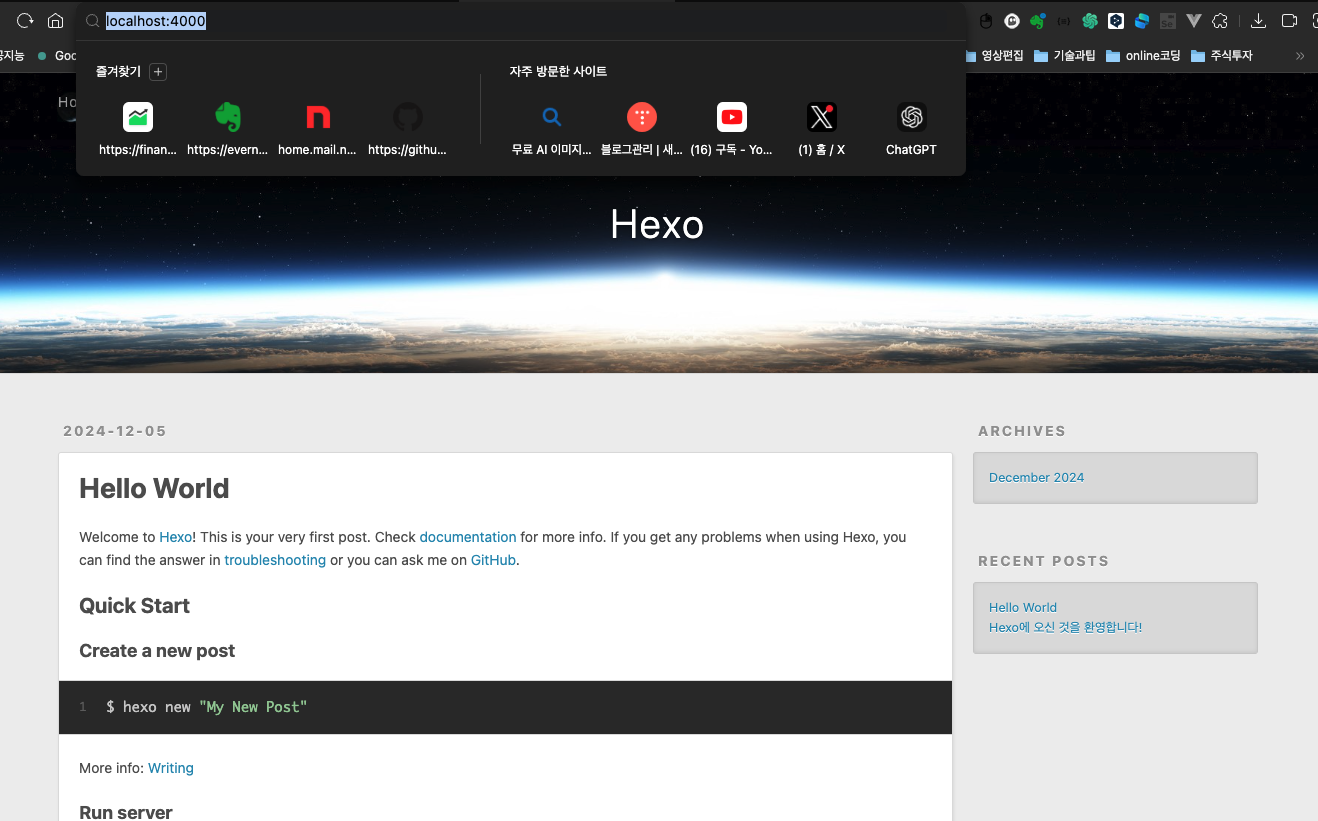
Task: Open the finance favorite shortcut
Action: pos(138,129)
